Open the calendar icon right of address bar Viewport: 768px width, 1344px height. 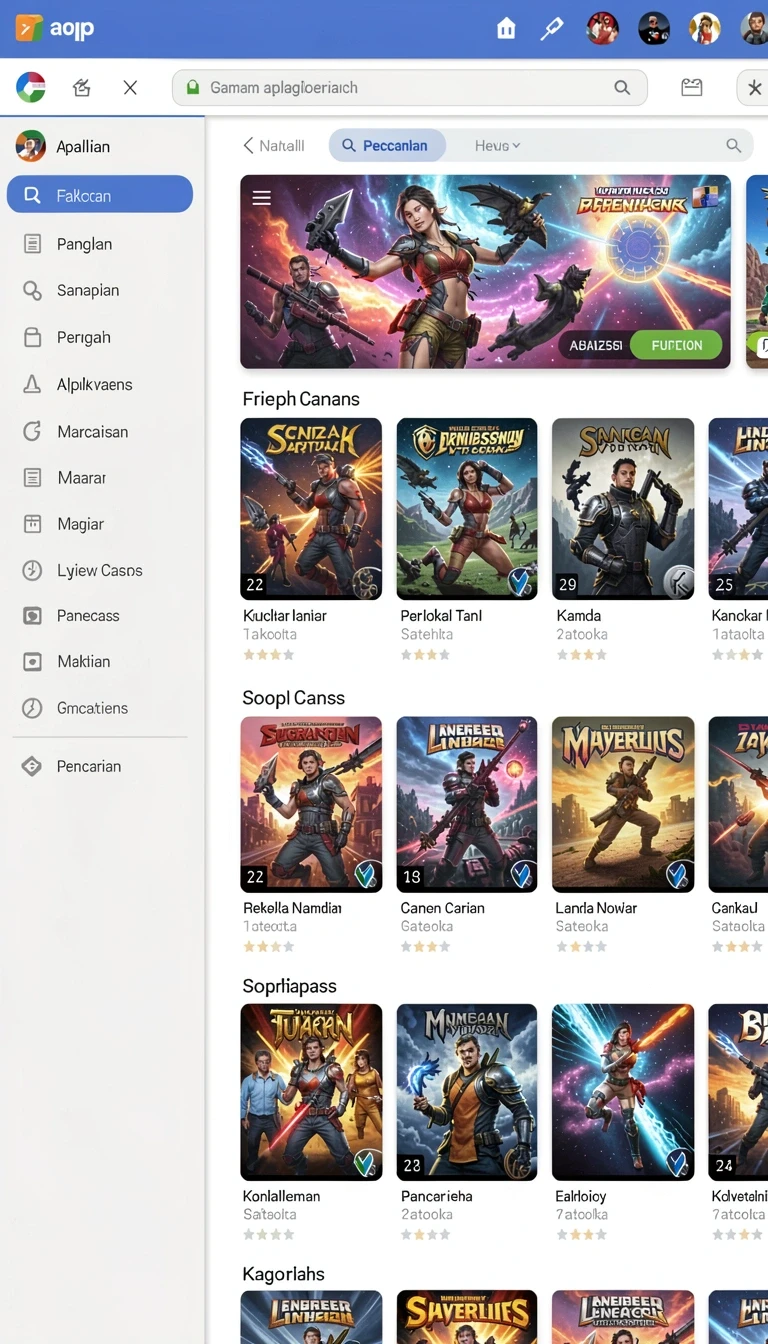click(692, 88)
